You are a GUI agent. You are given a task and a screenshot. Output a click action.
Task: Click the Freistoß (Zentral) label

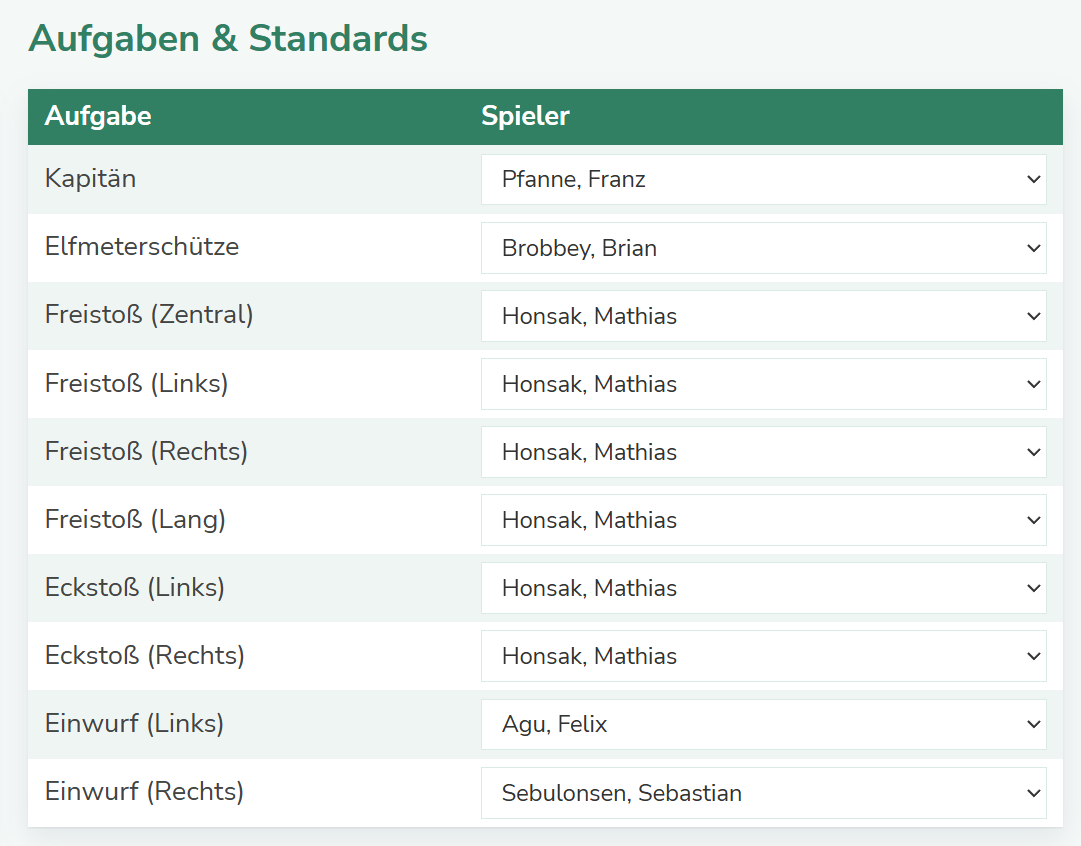[x=149, y=315]
